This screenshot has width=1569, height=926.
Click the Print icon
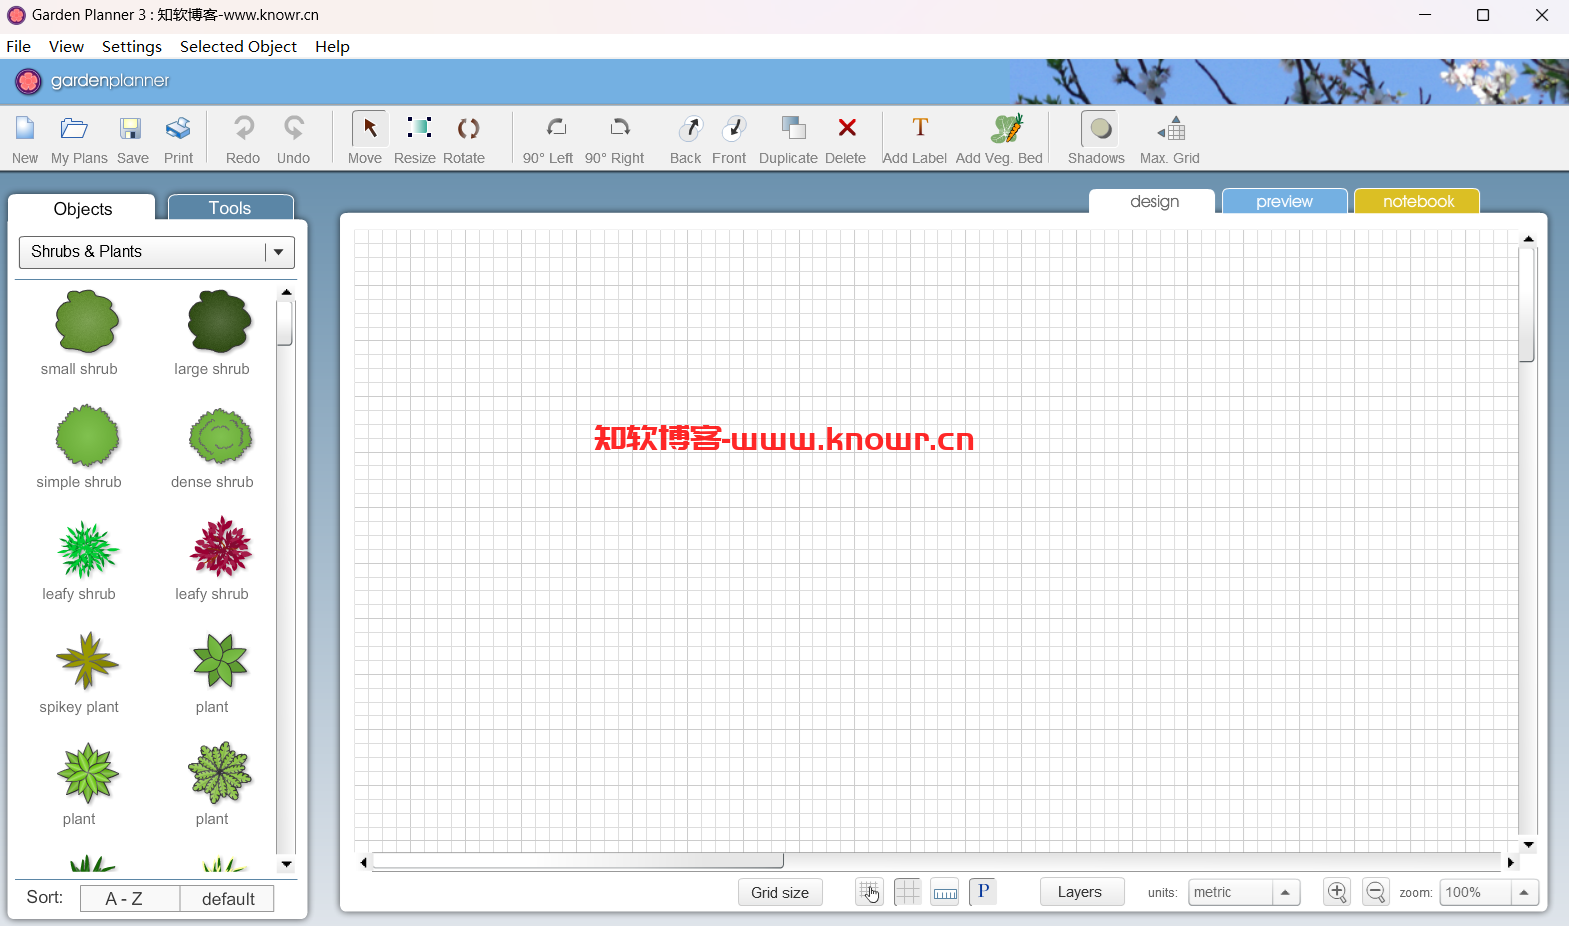(178, 129)
